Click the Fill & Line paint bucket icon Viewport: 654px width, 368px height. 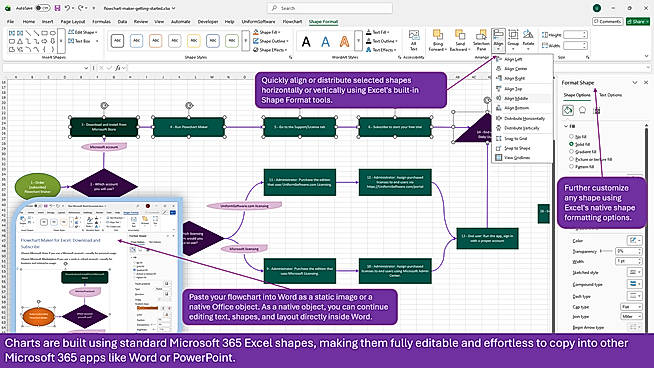coord(568,110)
